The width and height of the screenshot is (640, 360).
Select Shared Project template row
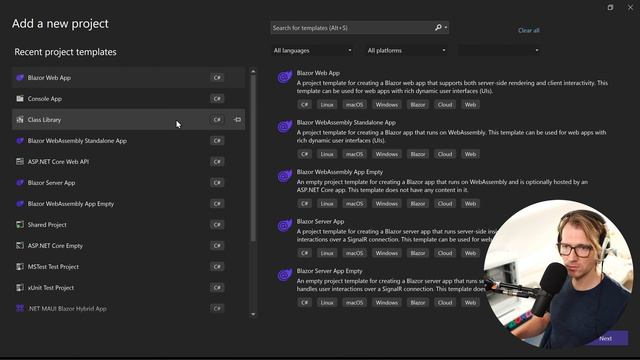tap(128, 224)
